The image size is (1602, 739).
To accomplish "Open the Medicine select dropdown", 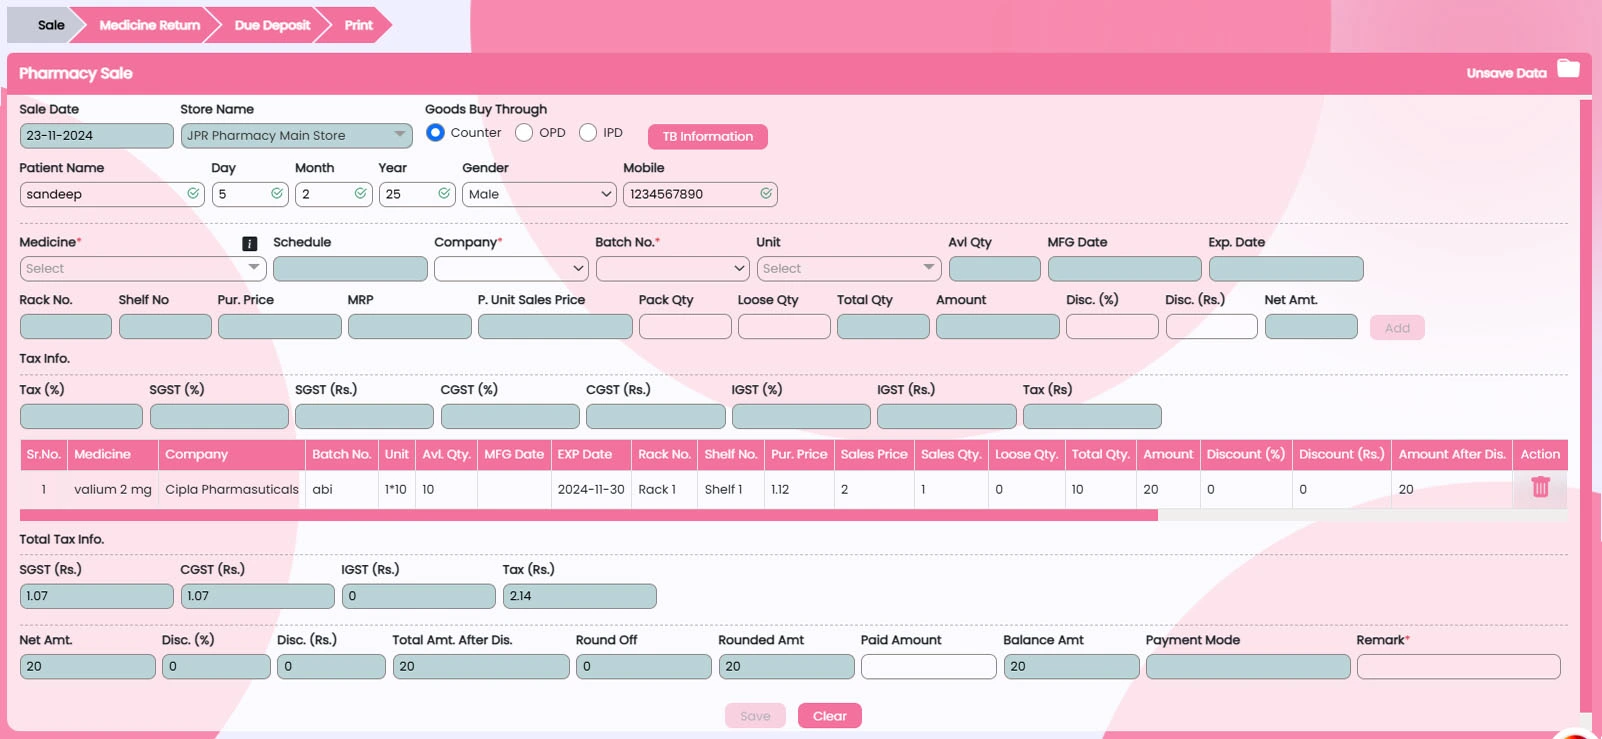I will pyautogui.click(x=143, y=269).
